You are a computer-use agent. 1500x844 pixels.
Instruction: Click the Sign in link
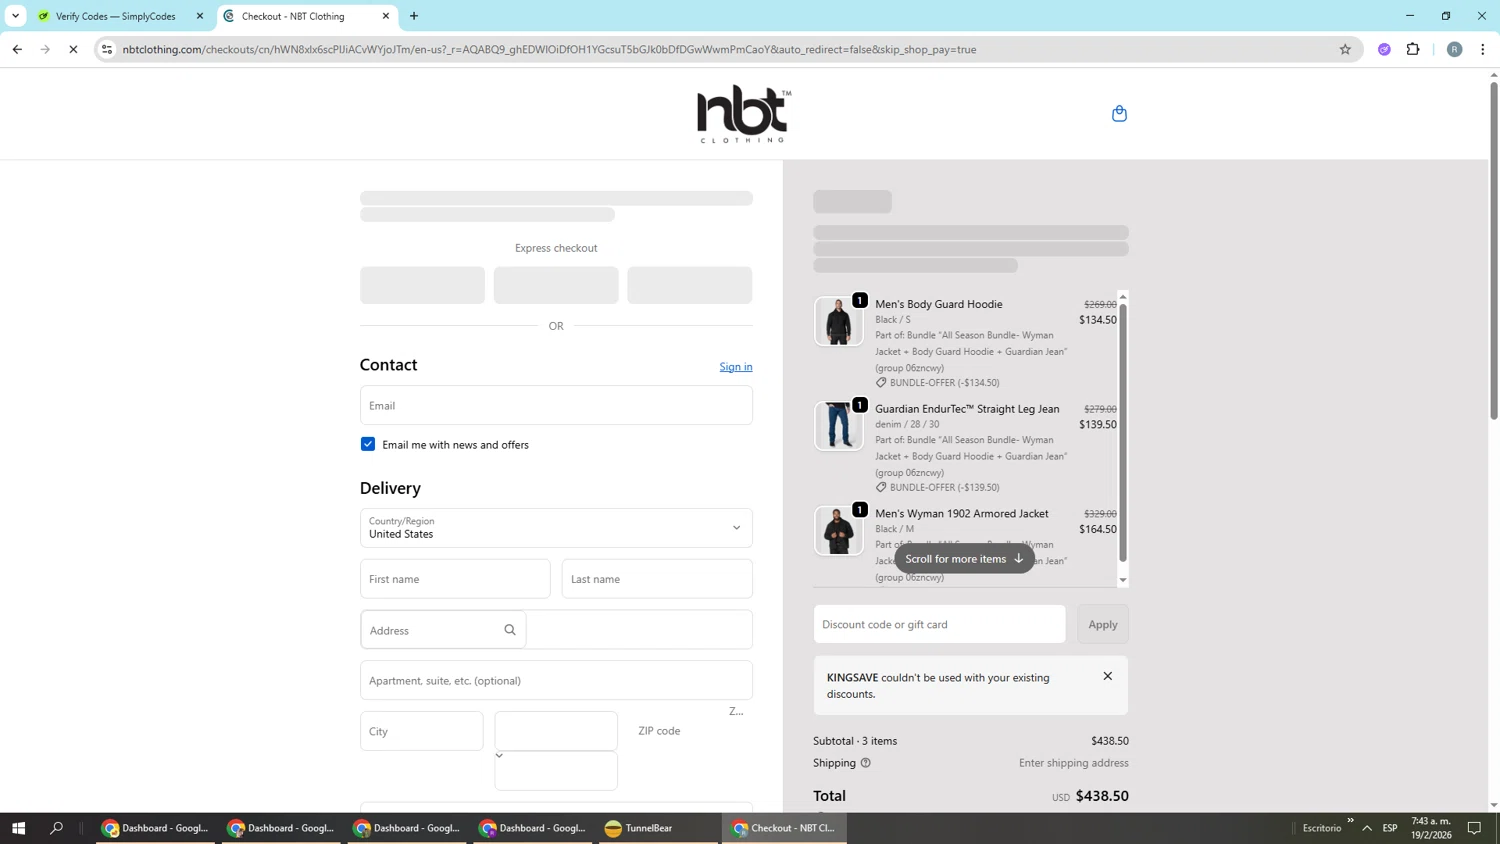[736, 367]
